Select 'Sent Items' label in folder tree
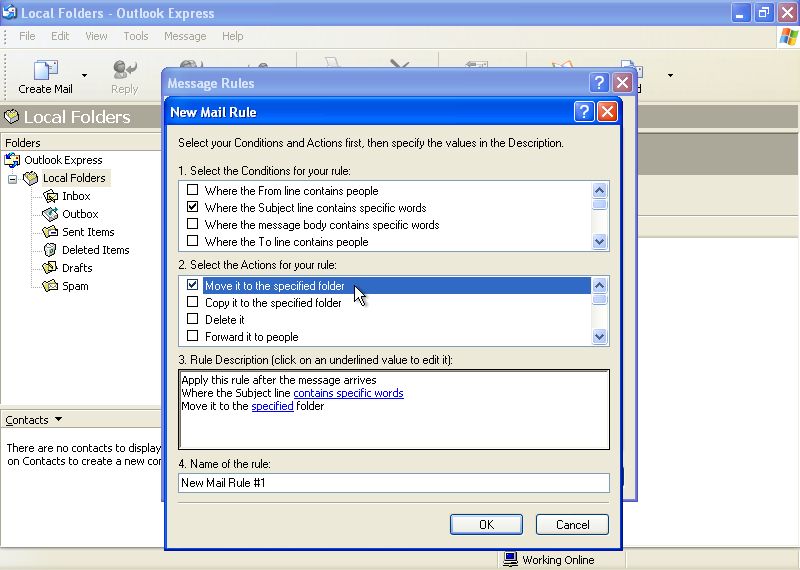The width and height of the screenshot is (800, 570). coord(88,232)
